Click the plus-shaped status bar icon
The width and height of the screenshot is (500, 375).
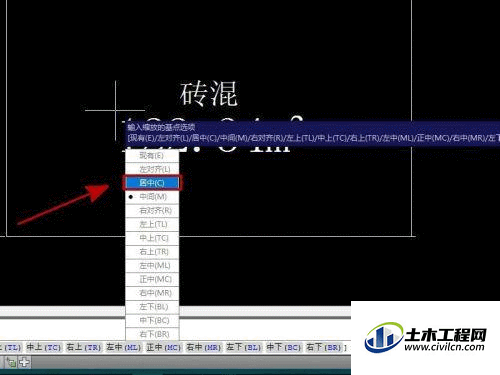coord(24,362)
